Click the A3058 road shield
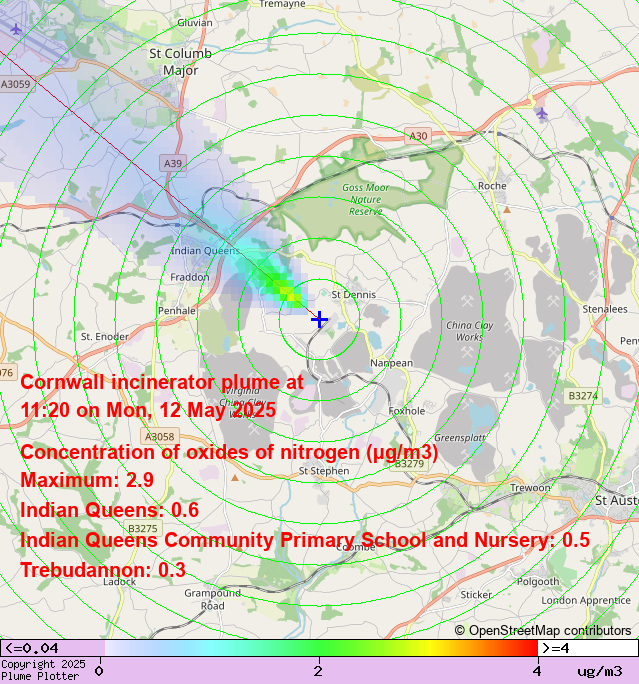639x684 pixels. pos(160,436)
